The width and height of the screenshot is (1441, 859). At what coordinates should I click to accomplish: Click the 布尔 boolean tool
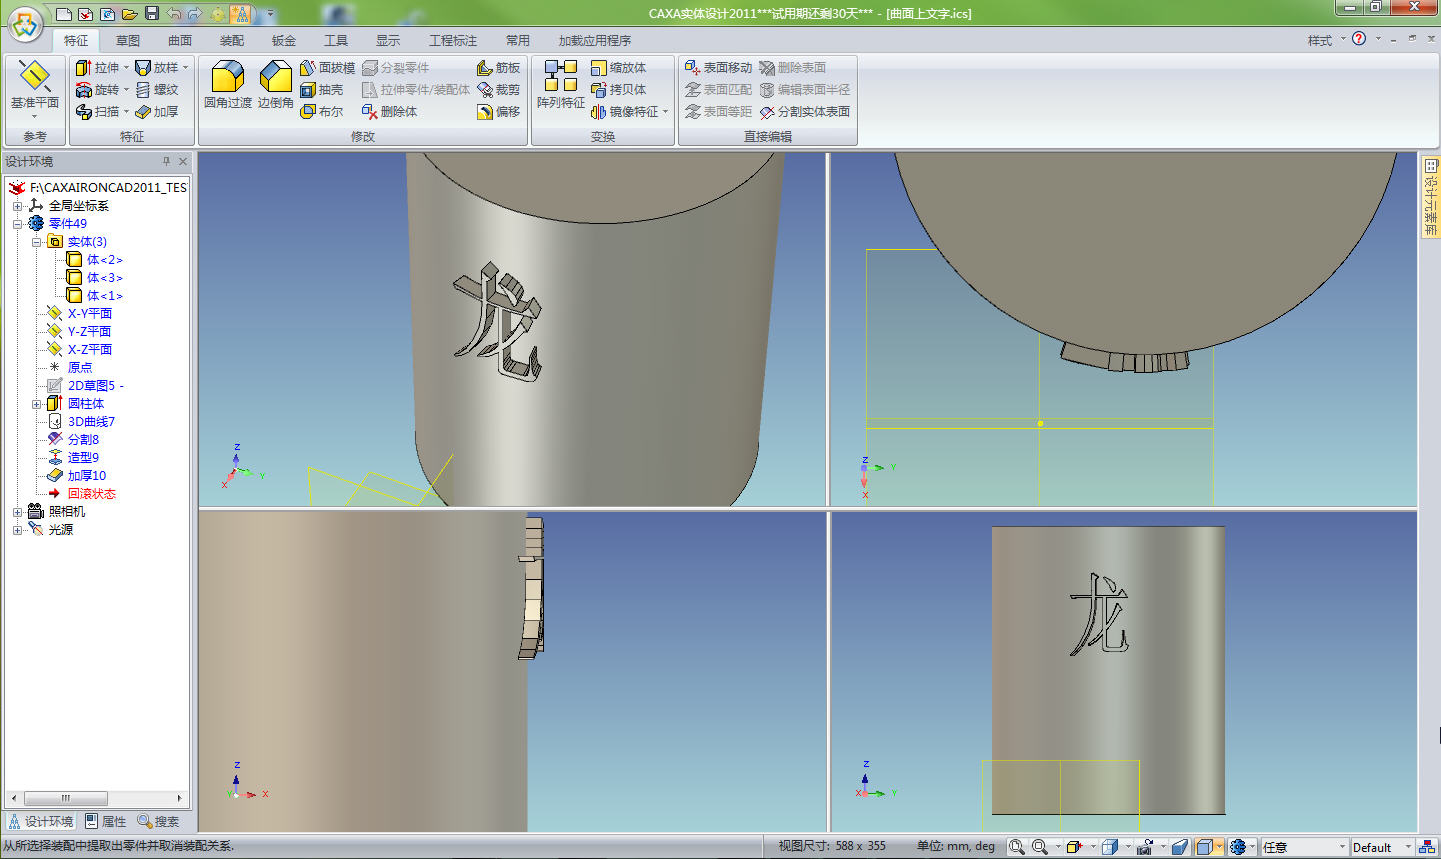coord(322,112)
